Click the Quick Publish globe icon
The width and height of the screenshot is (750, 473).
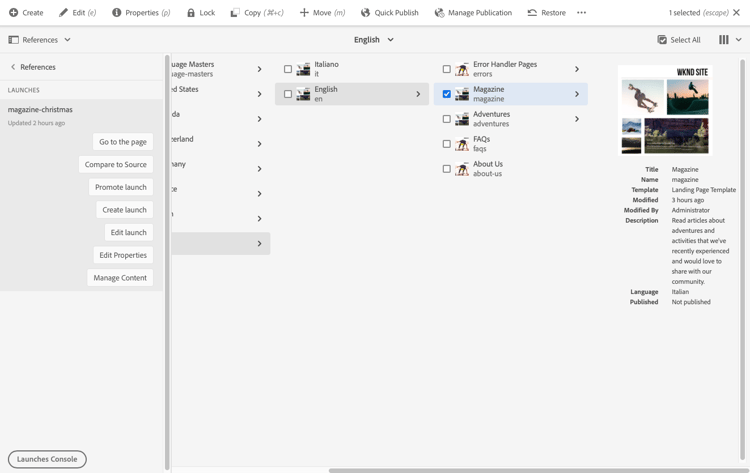pos(366,13)
